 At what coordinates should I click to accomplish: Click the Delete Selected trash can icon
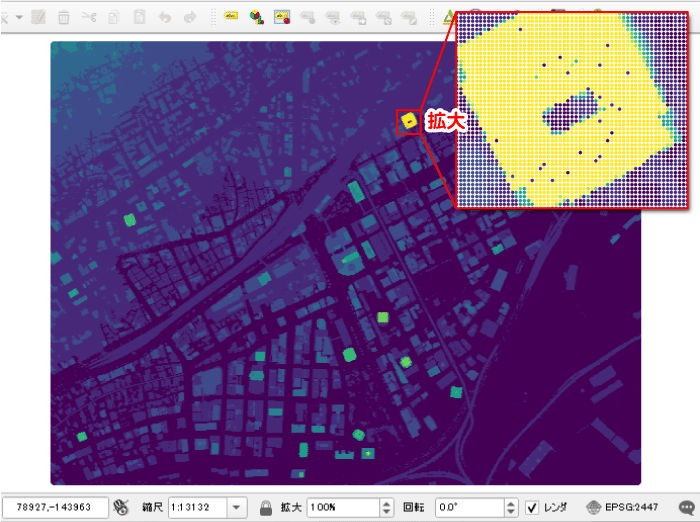(x=64, y=18)
